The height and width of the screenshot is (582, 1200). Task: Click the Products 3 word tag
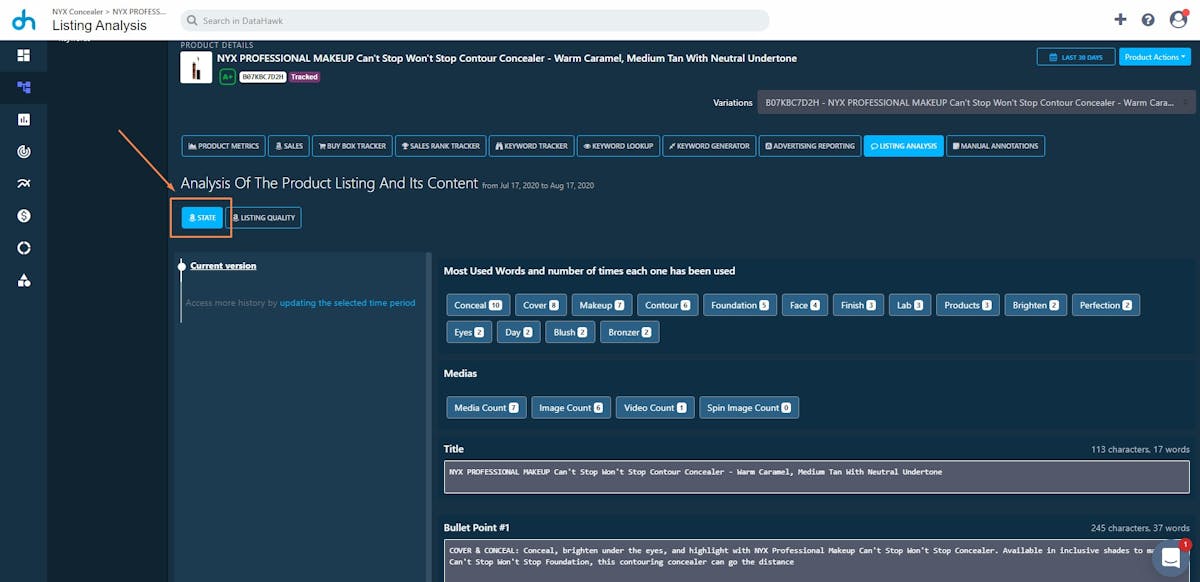[x=968, y=305]
